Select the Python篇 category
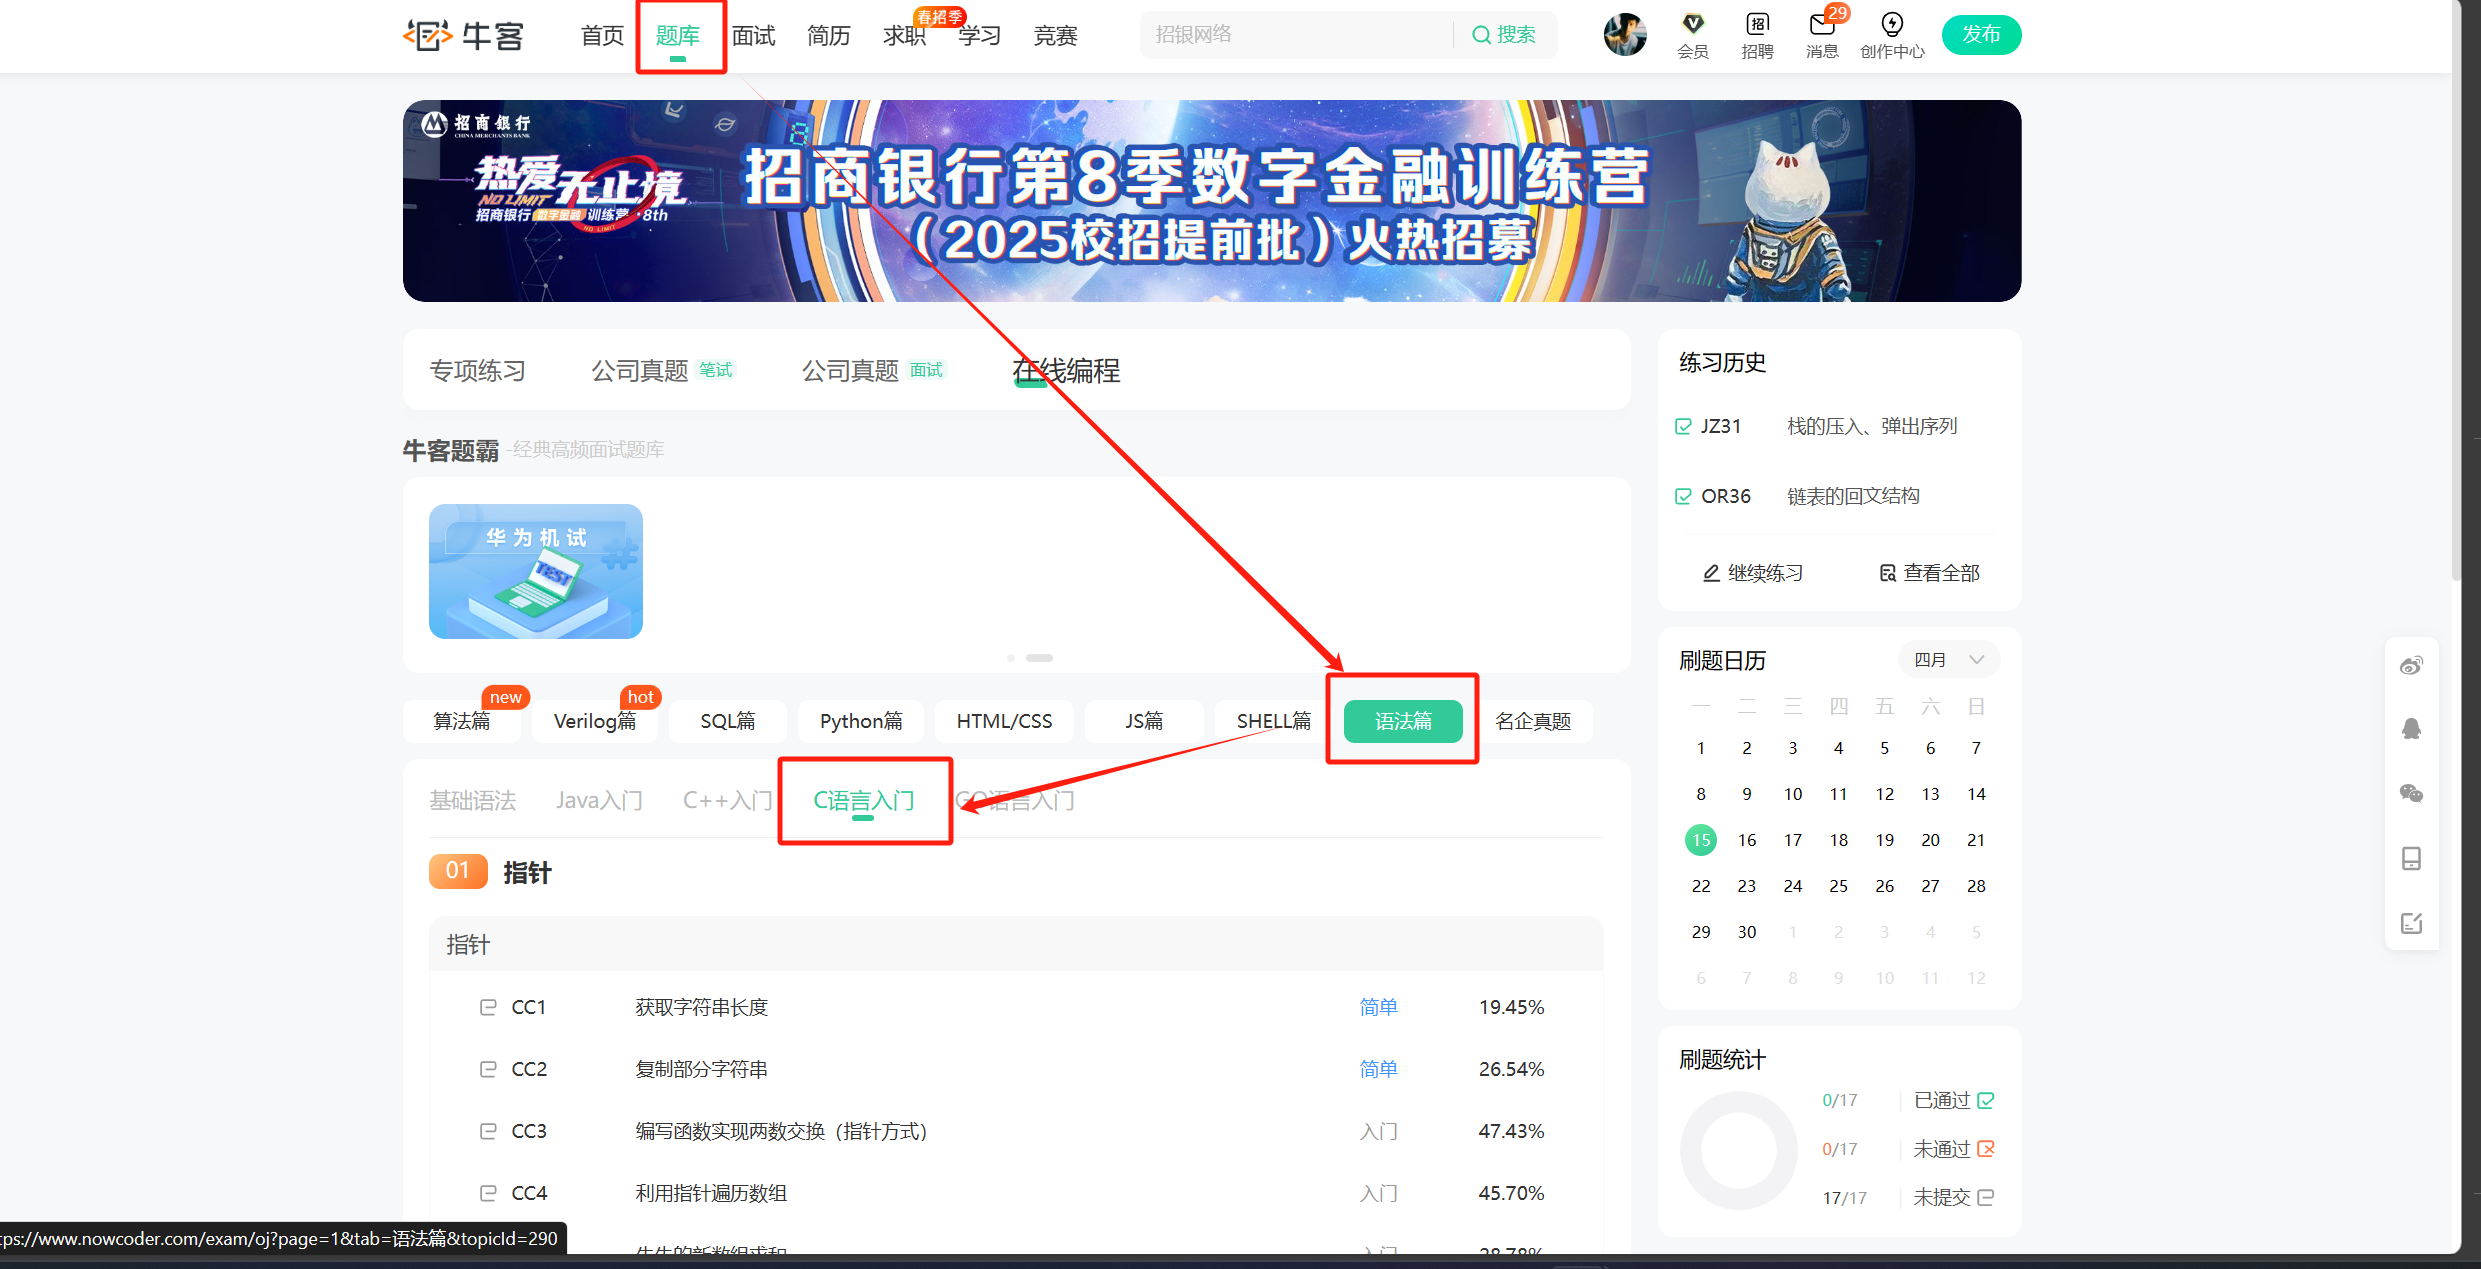 click(x=861, y=721)
